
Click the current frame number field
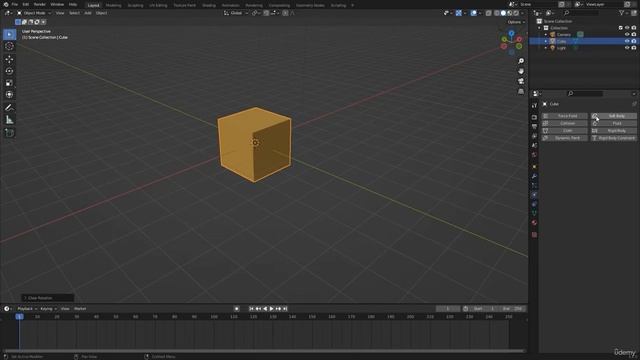tap(448, 309)
